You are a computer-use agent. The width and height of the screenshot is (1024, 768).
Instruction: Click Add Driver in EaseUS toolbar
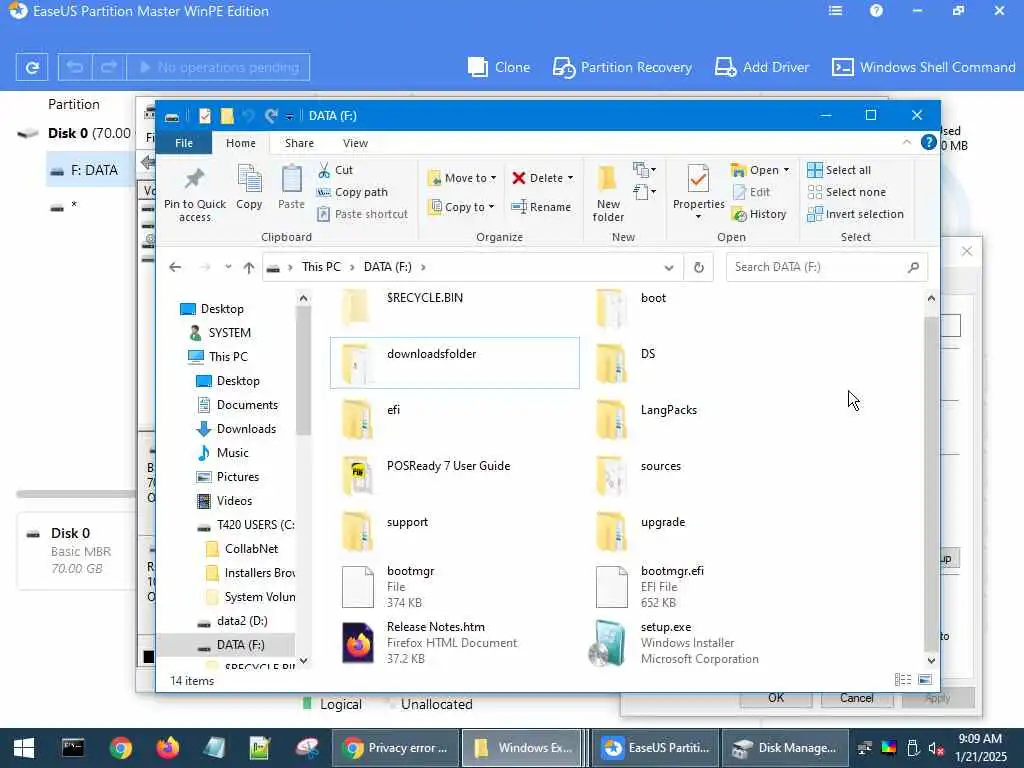761,67
